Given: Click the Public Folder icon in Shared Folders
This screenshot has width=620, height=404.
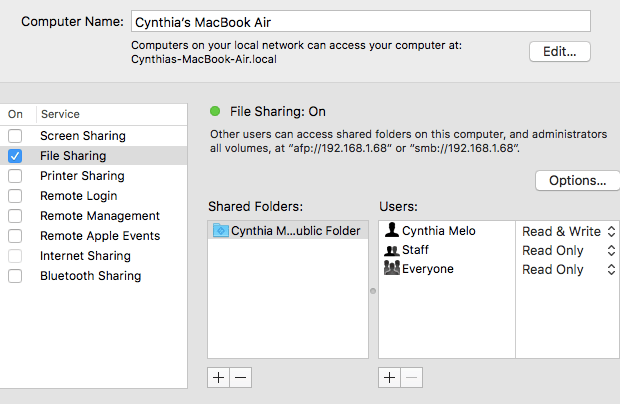Looking at the screenshot, I should [x=221, y=231].
